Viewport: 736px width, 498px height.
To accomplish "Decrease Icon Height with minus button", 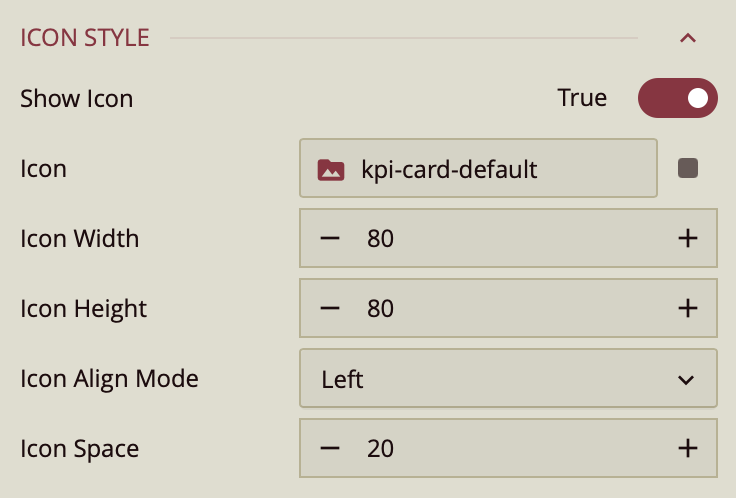I will point(330,309).
